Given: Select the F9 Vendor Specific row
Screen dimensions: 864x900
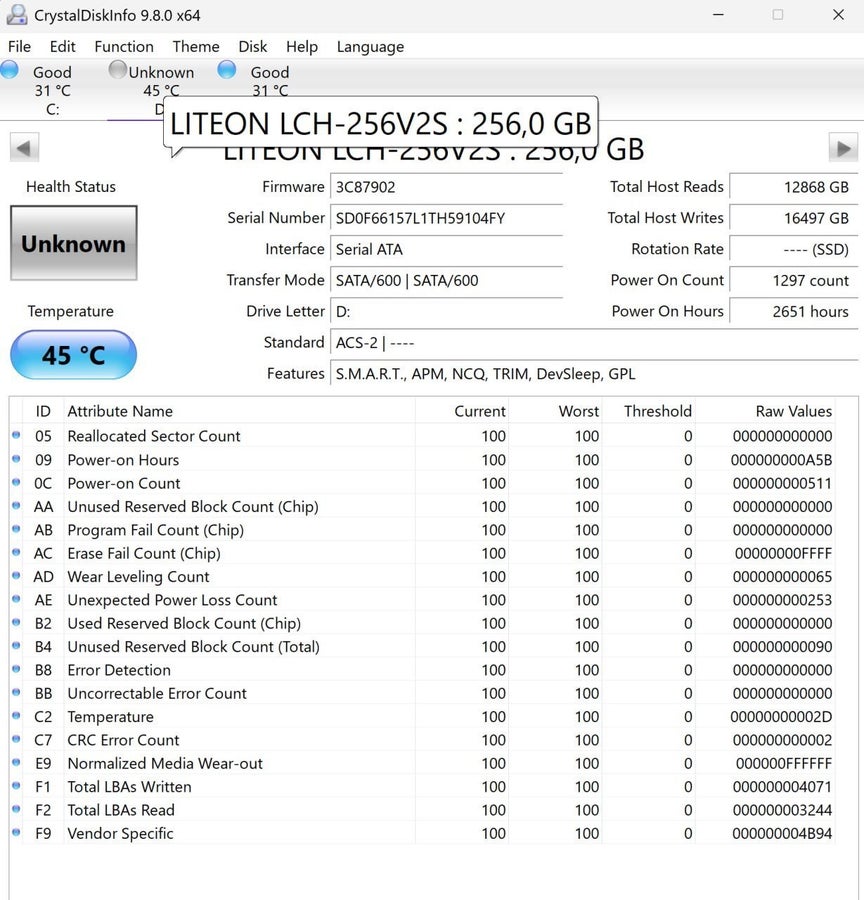Looking at the screenshot, I should (422, 833).
